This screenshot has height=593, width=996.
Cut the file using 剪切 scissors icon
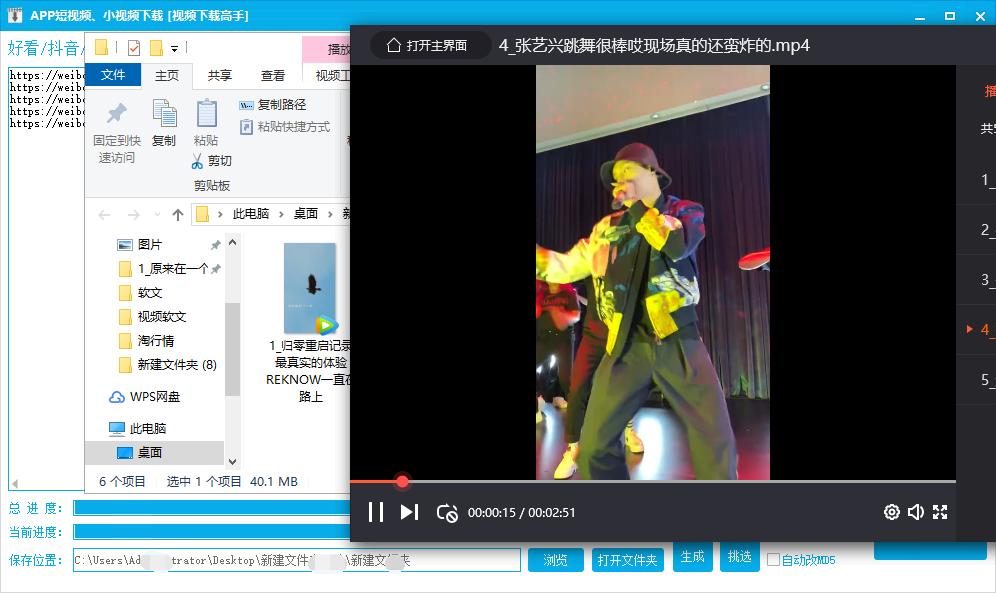197,161
